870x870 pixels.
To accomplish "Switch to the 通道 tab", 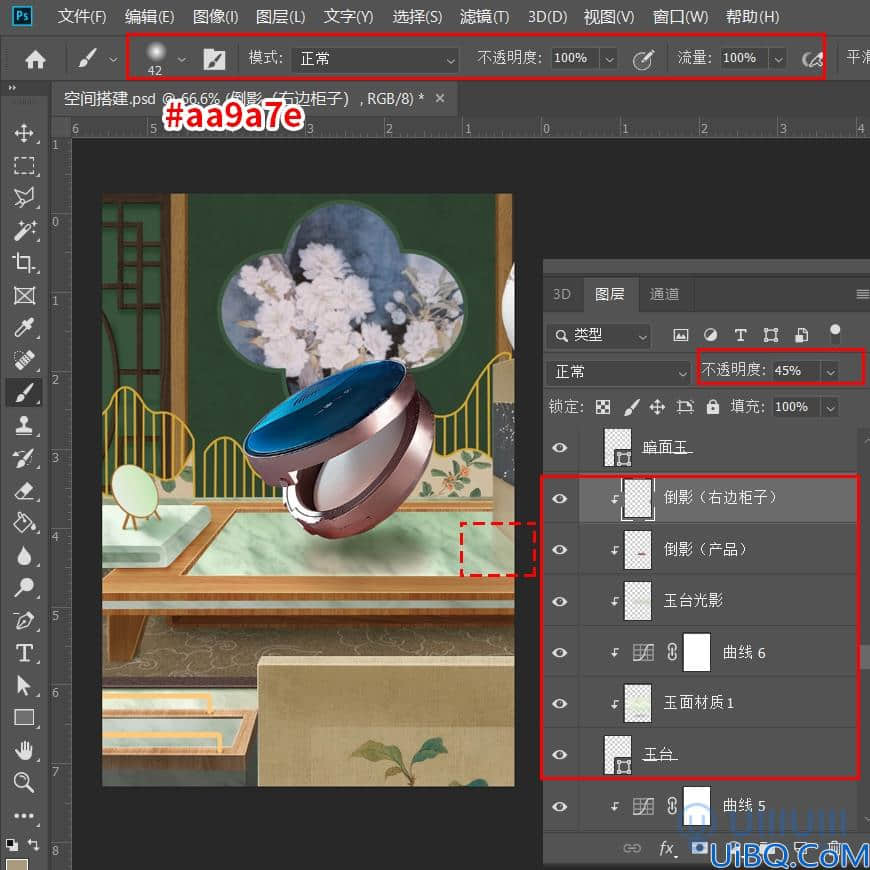I will point(664,295).
